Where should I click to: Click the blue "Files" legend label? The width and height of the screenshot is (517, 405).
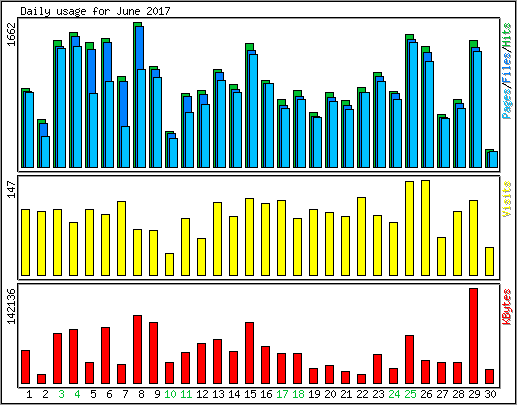click(x=507, y=68)
